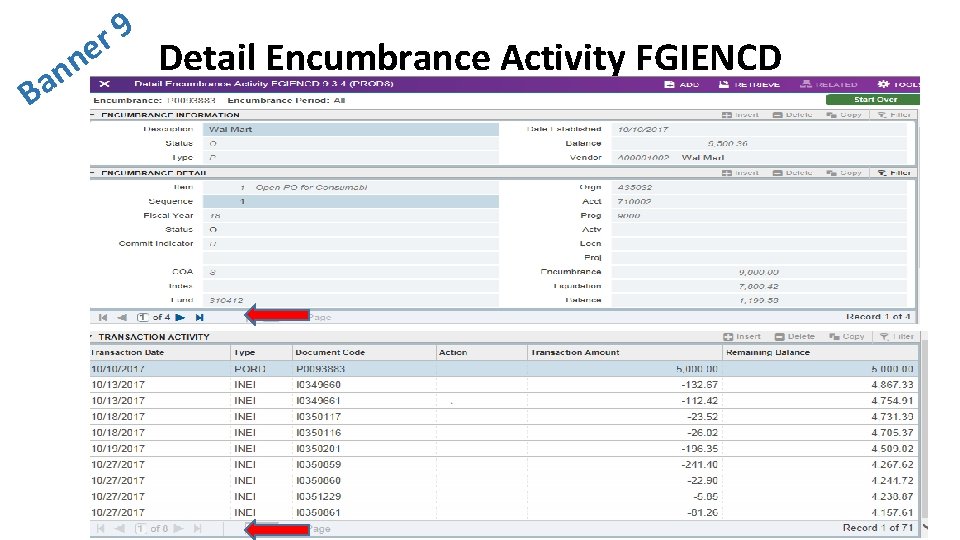Click transaction date 10/19/2017
Image resolution: width=960 pixels, height=540 pixels.
[118, 449]
